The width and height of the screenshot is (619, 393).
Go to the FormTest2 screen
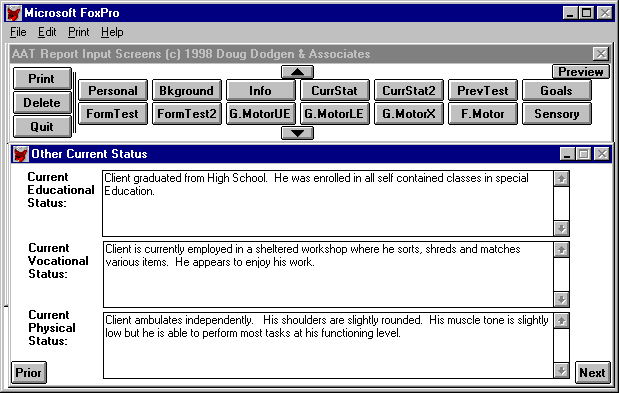point(187,114)
